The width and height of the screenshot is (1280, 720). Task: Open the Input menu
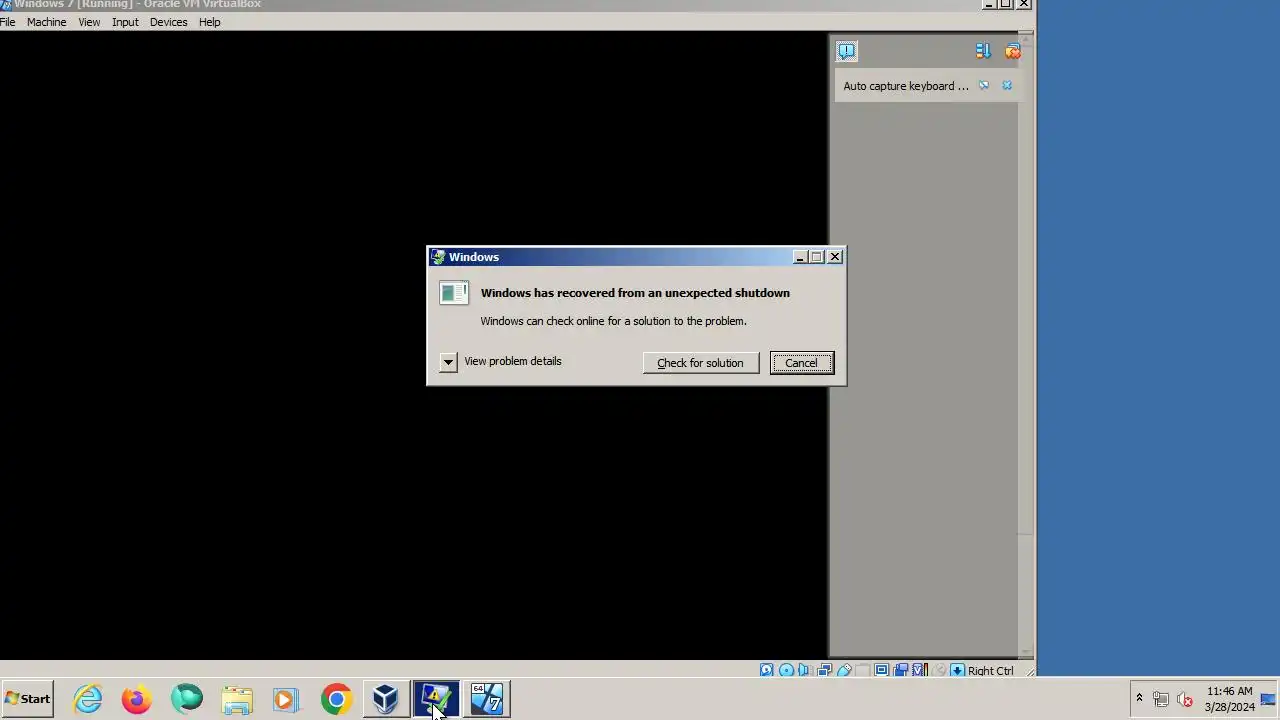pos(125,22)
